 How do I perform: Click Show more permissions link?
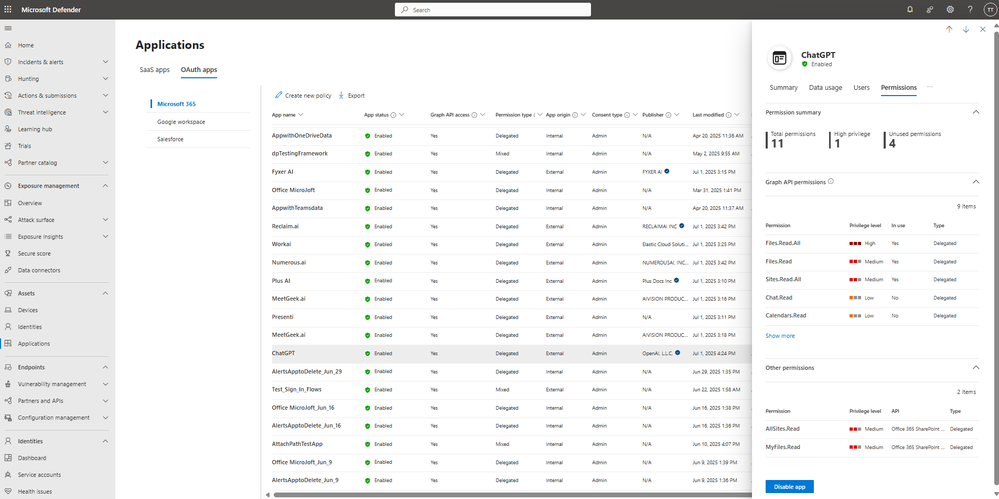pos(780,336)
